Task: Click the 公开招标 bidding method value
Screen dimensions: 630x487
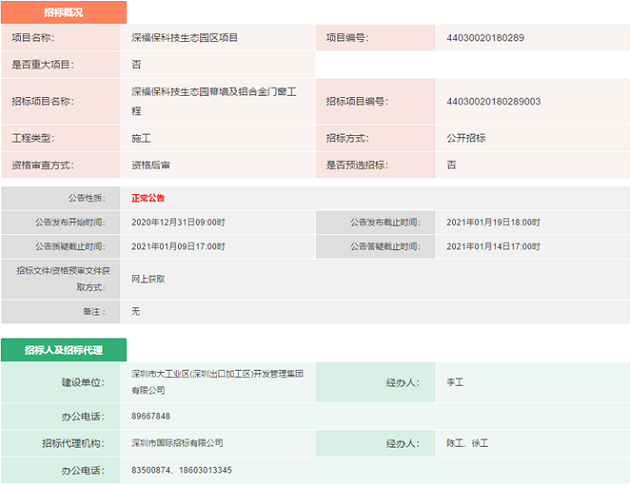Action: (465, 138)
